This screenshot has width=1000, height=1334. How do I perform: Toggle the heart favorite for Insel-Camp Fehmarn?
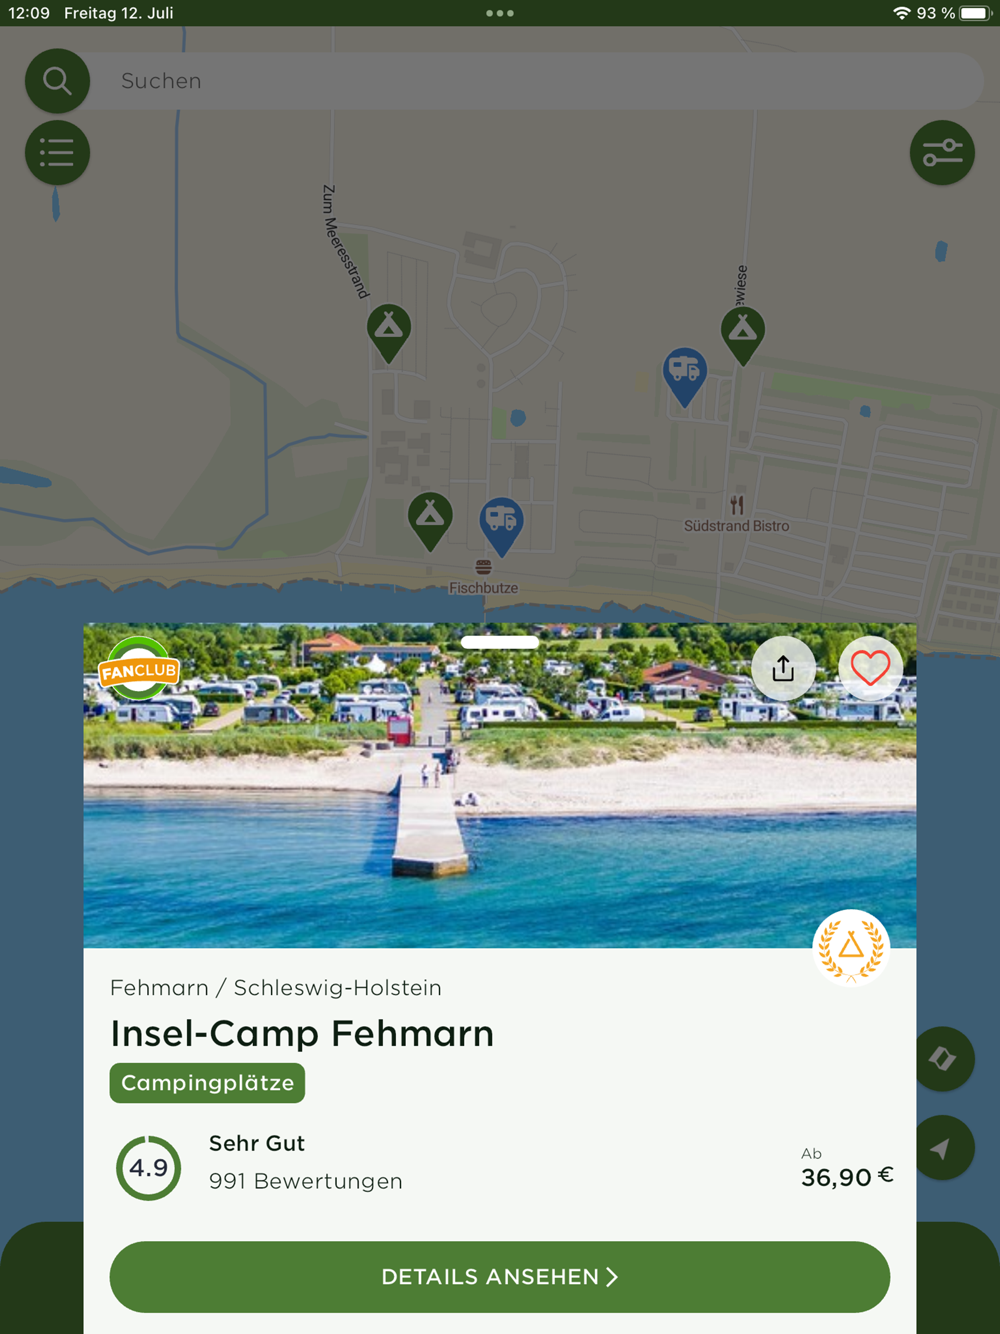coord(870,668)
